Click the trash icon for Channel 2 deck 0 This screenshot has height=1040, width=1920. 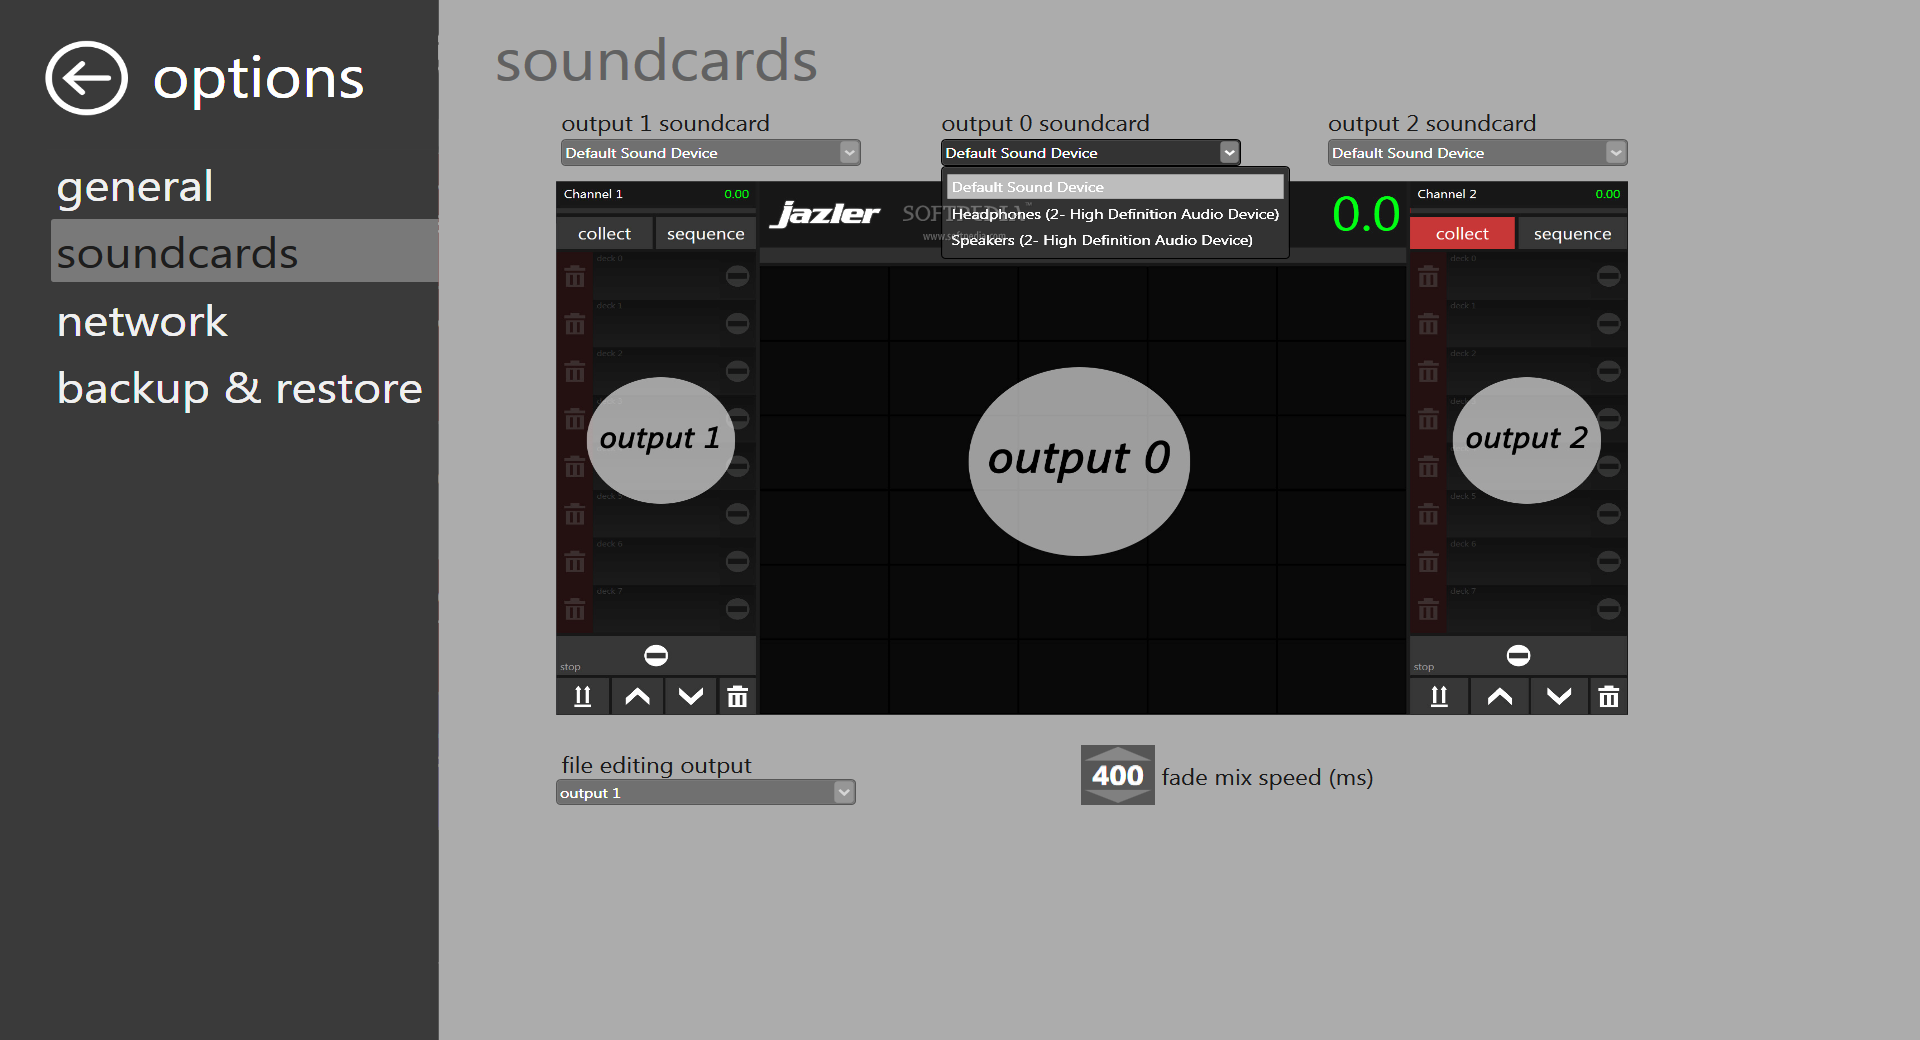1428,277
